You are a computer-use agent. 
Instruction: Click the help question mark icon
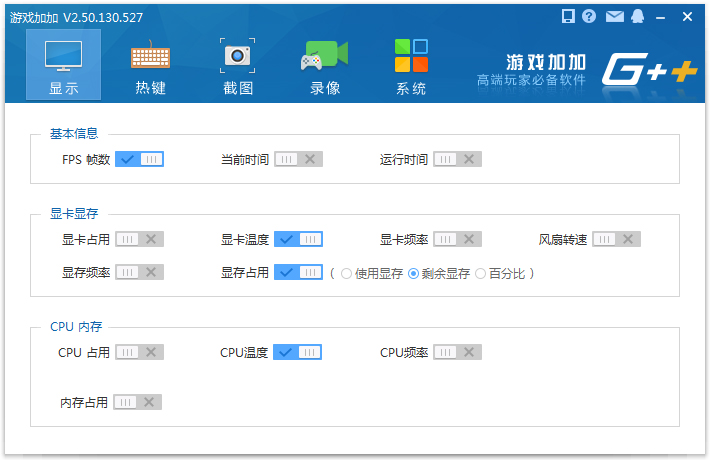pos(589,16)
